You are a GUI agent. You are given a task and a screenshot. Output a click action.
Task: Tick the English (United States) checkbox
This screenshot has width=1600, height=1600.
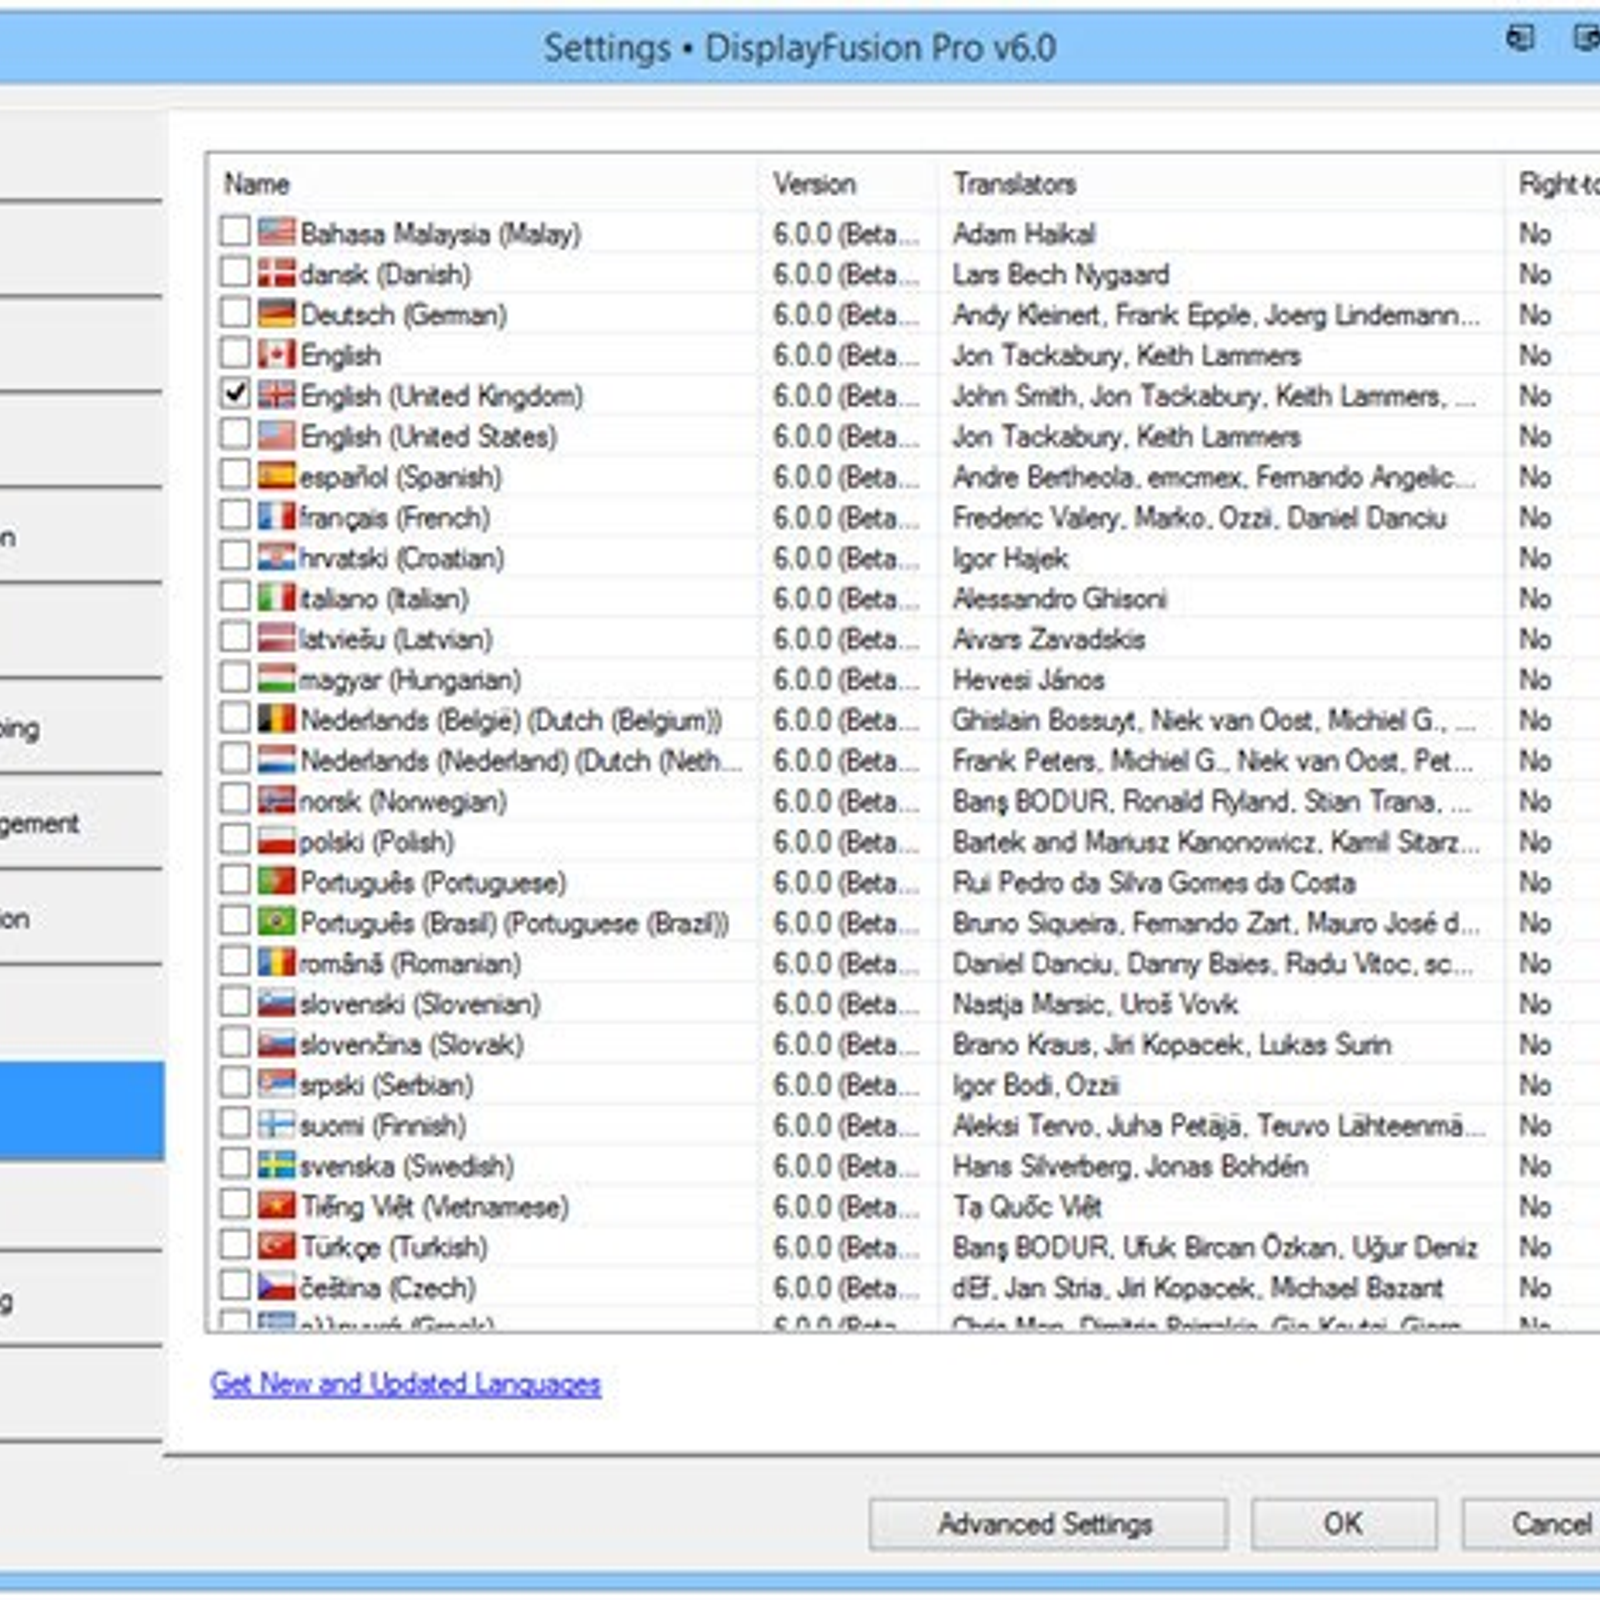coord(235,434)
